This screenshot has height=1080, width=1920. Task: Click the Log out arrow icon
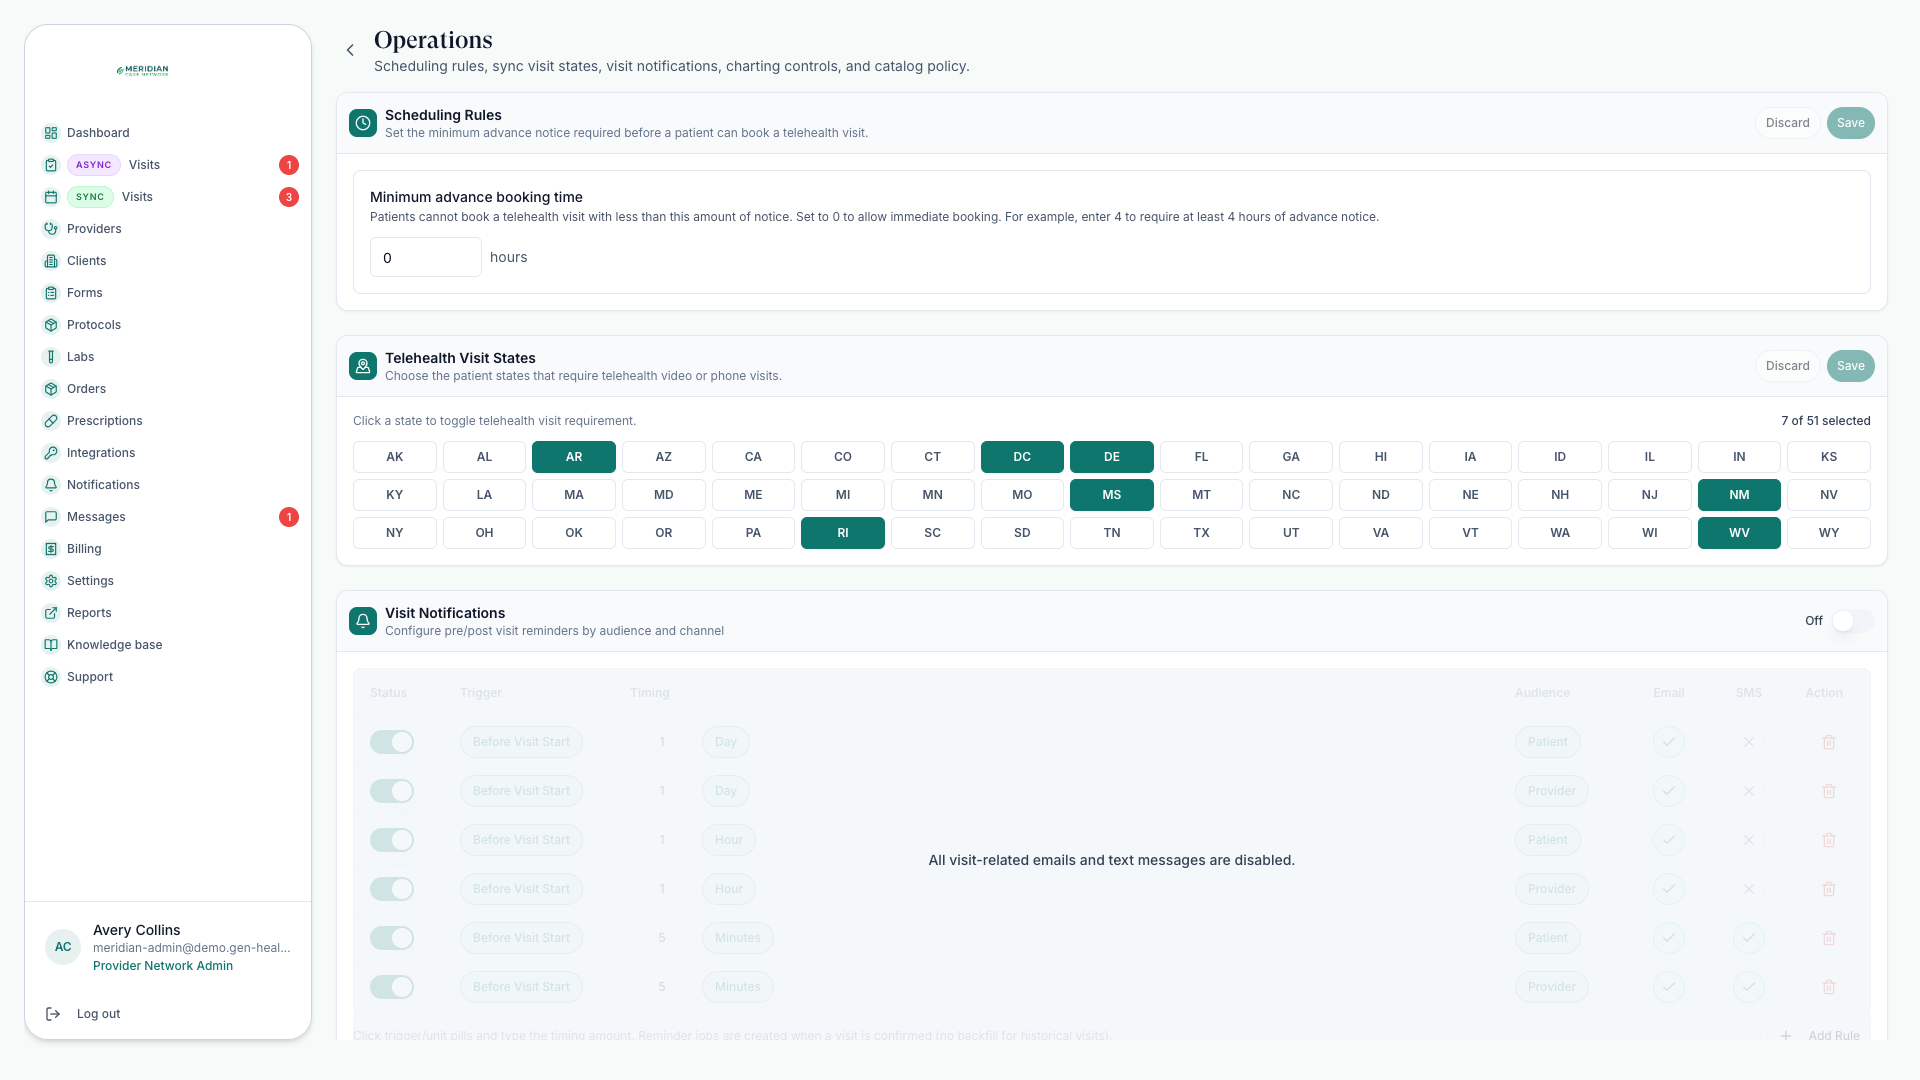coord(53,1014)
